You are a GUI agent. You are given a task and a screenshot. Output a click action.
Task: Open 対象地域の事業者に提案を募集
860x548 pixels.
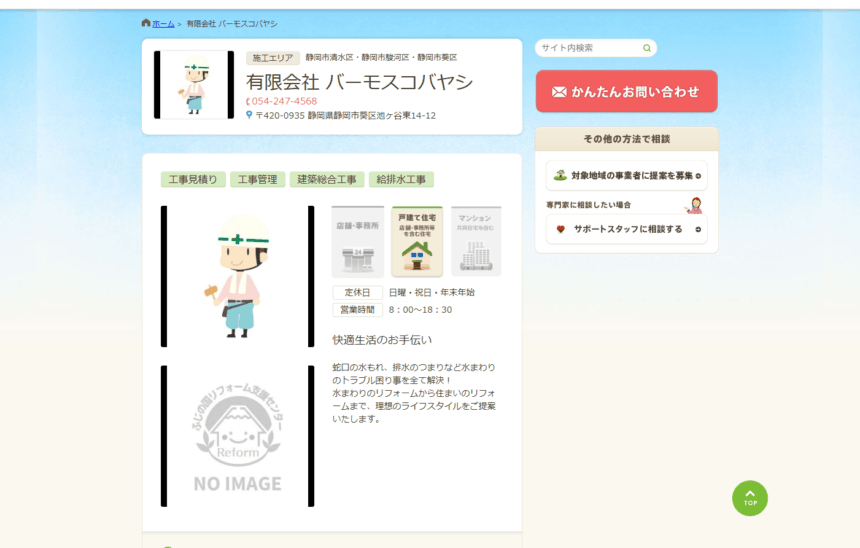626,176
